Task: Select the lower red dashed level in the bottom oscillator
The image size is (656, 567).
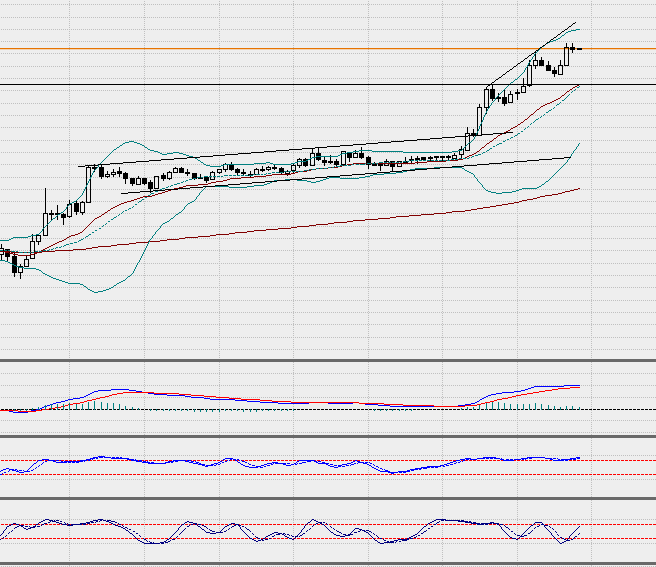Action: pos(328,539)
